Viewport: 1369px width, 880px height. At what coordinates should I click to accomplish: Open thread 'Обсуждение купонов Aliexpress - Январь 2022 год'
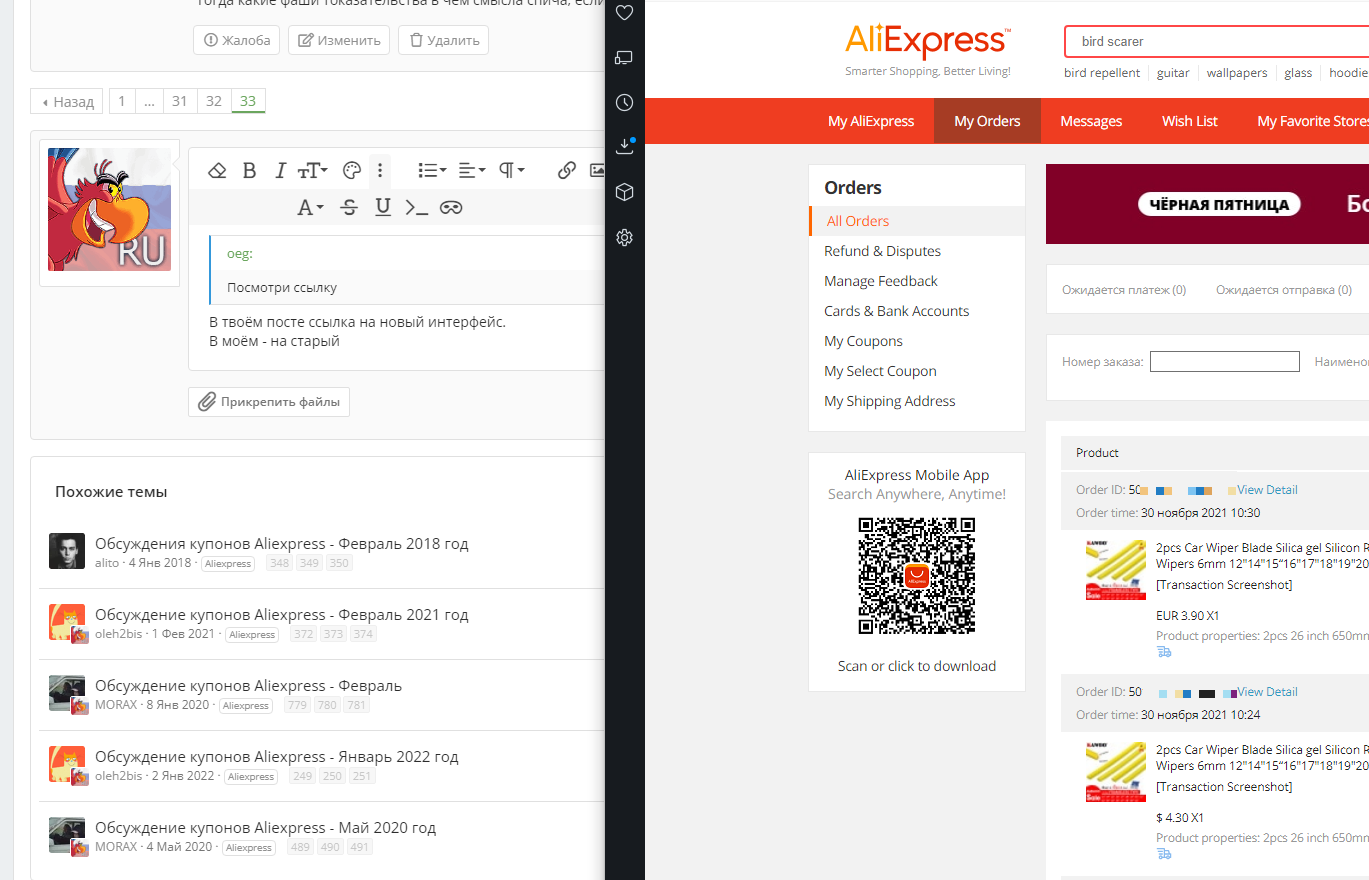click(277, 757)
